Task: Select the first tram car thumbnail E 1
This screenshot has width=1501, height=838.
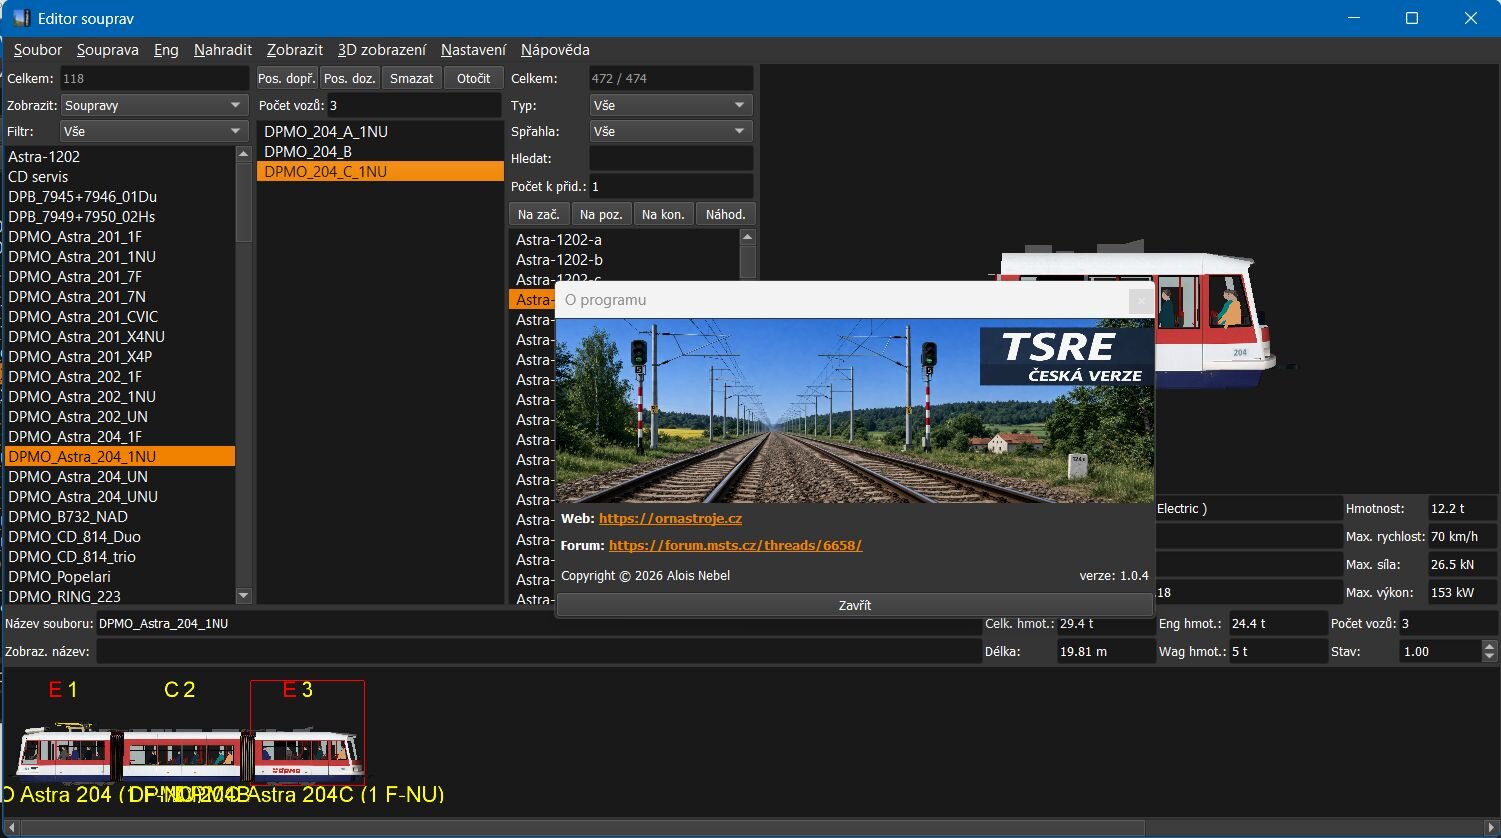Action: [65, 732]
